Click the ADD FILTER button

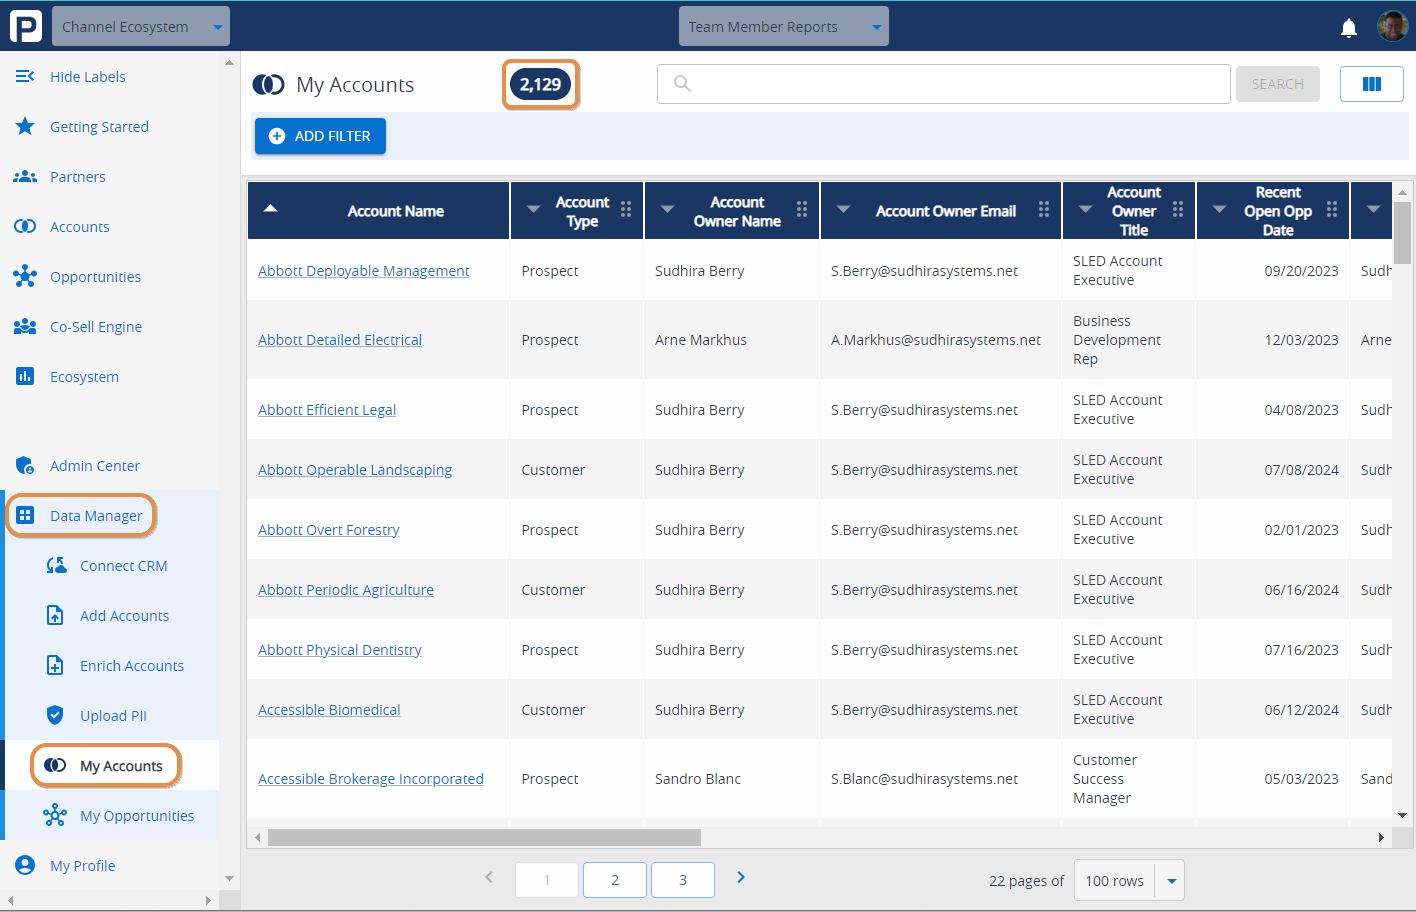[320, 136]
